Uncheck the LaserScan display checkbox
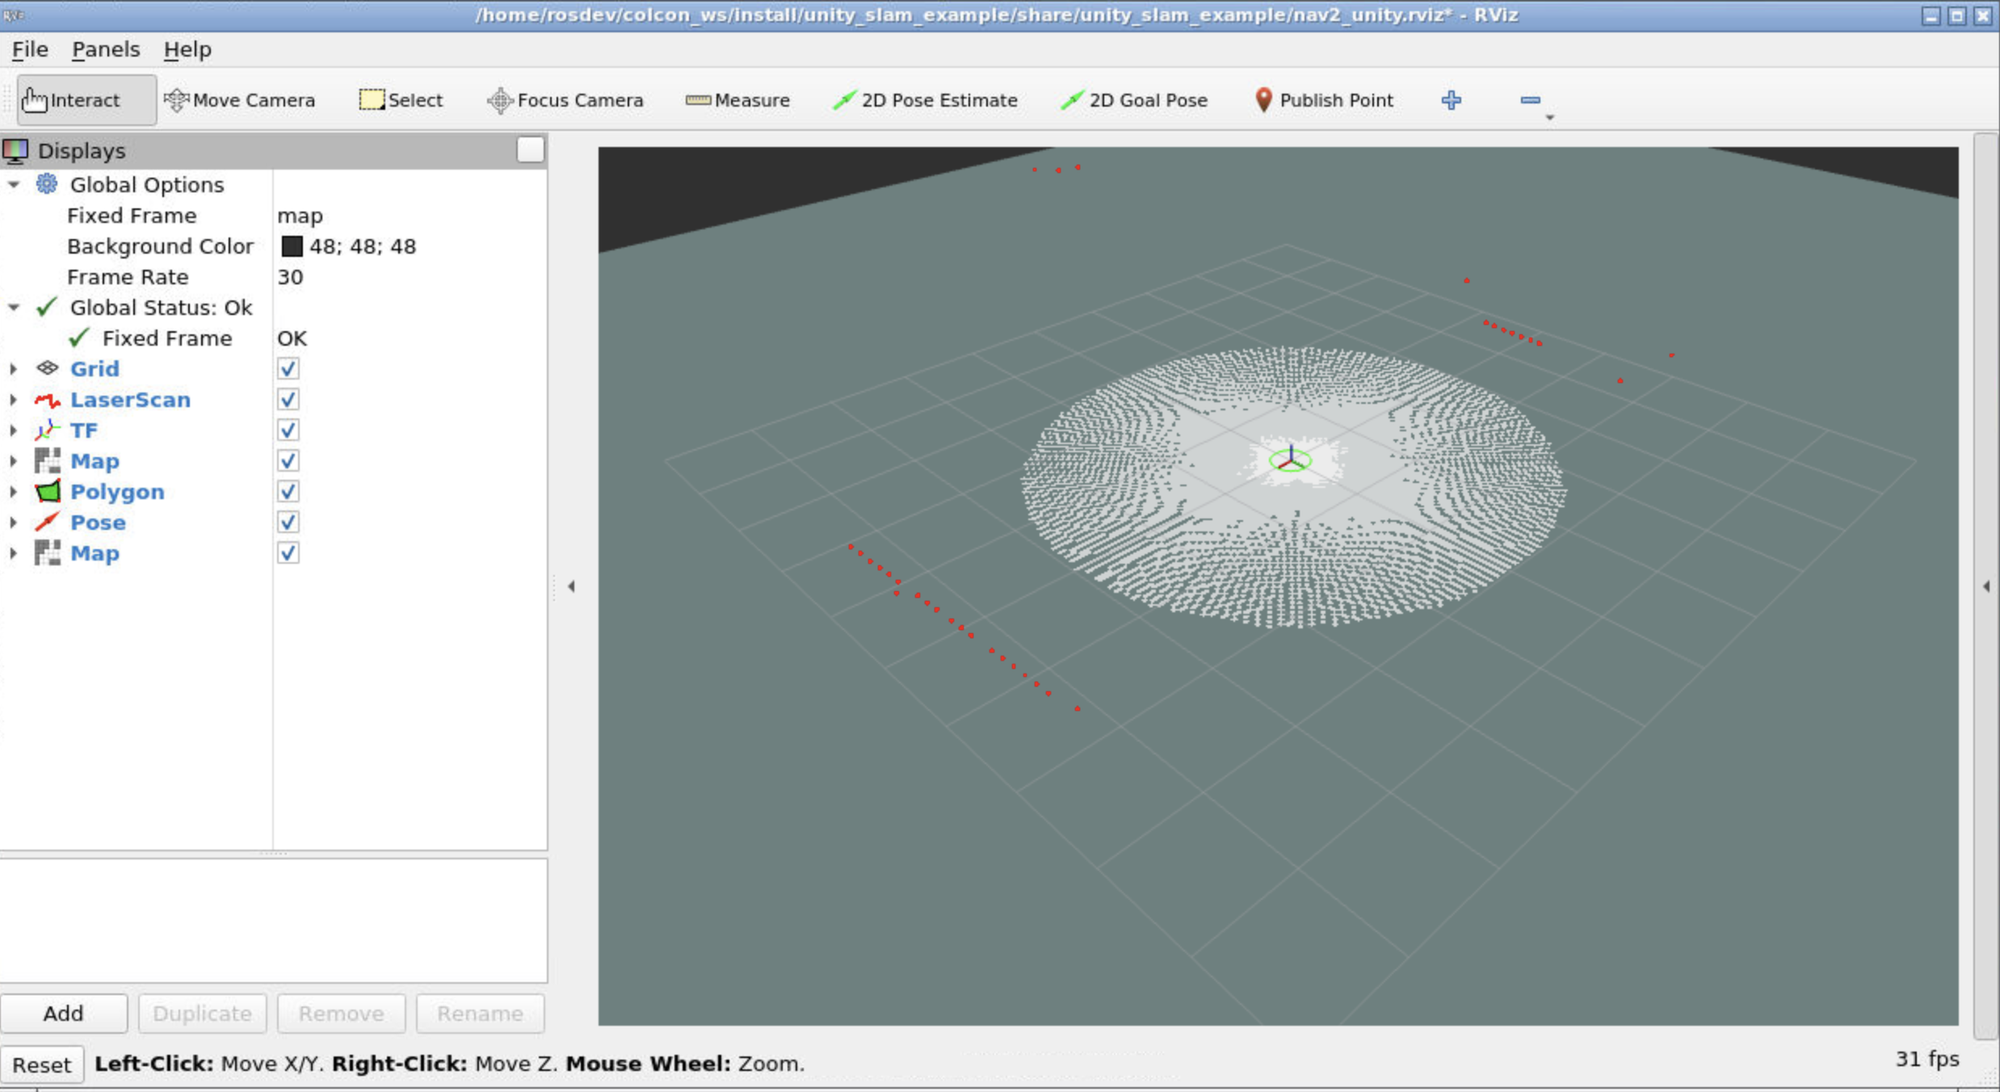2000x1092 pixels. click(288, 400)
